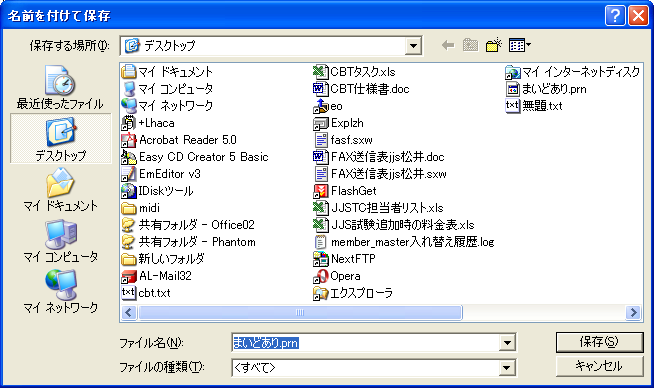Viewport: 654px width, 388px height.
Task: Select JJS試験追加時の料金表.xls file name
Action: click(x=402, y=225)
